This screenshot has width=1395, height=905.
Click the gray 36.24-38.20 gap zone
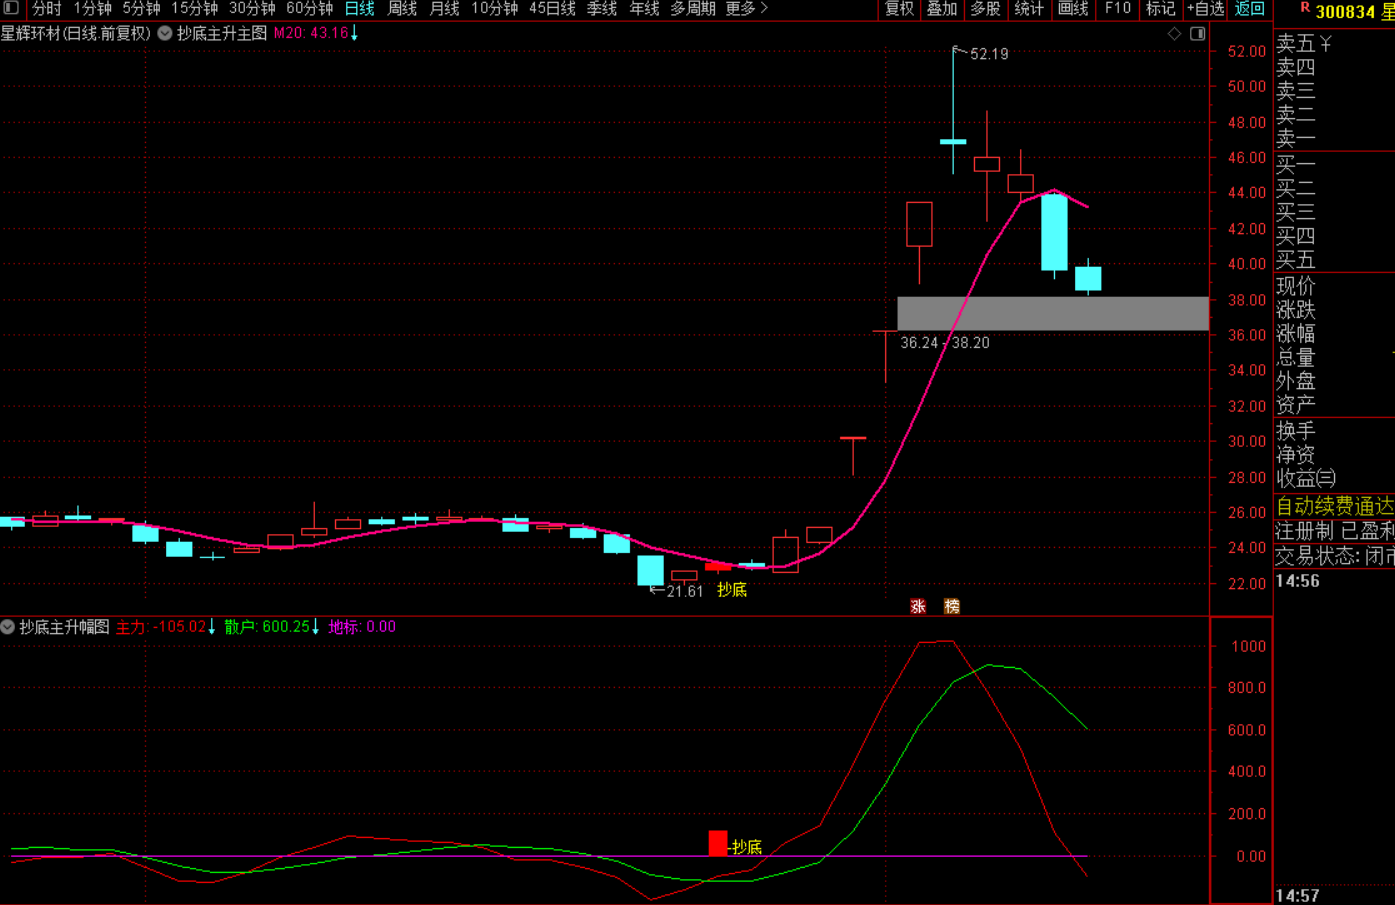coord(1052,313)
